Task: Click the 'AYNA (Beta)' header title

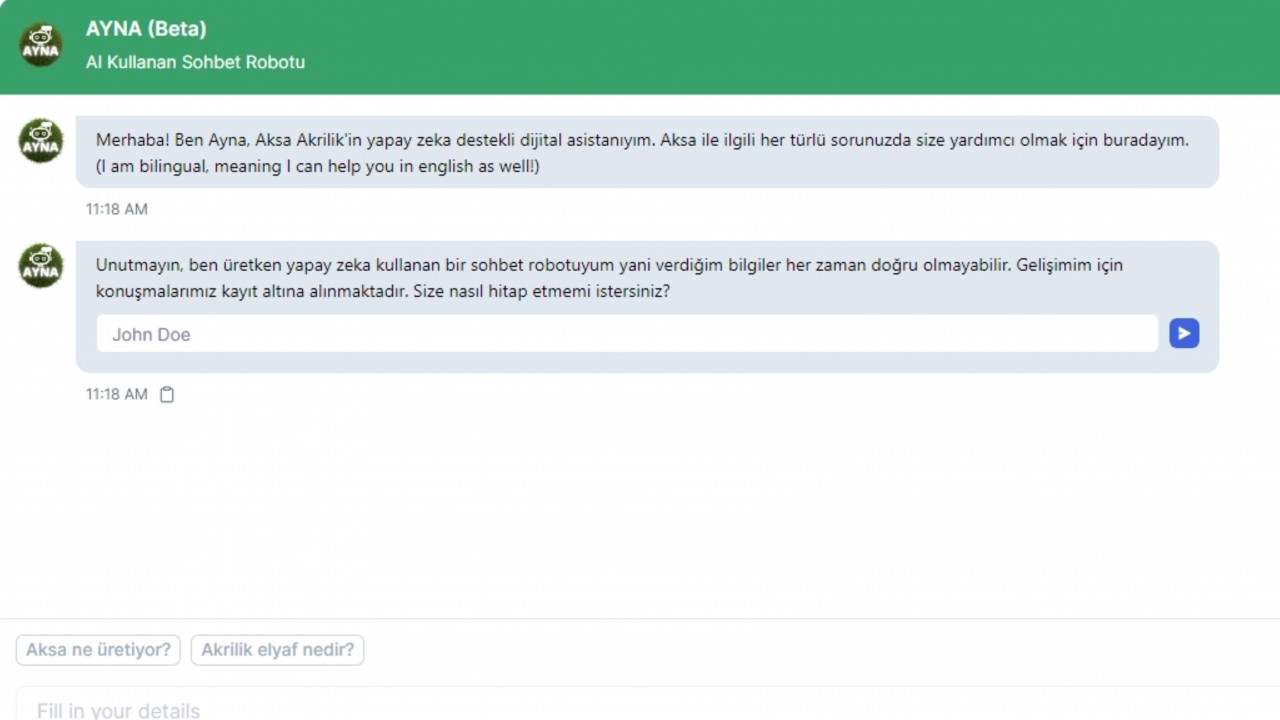Action: coord(146,29)
